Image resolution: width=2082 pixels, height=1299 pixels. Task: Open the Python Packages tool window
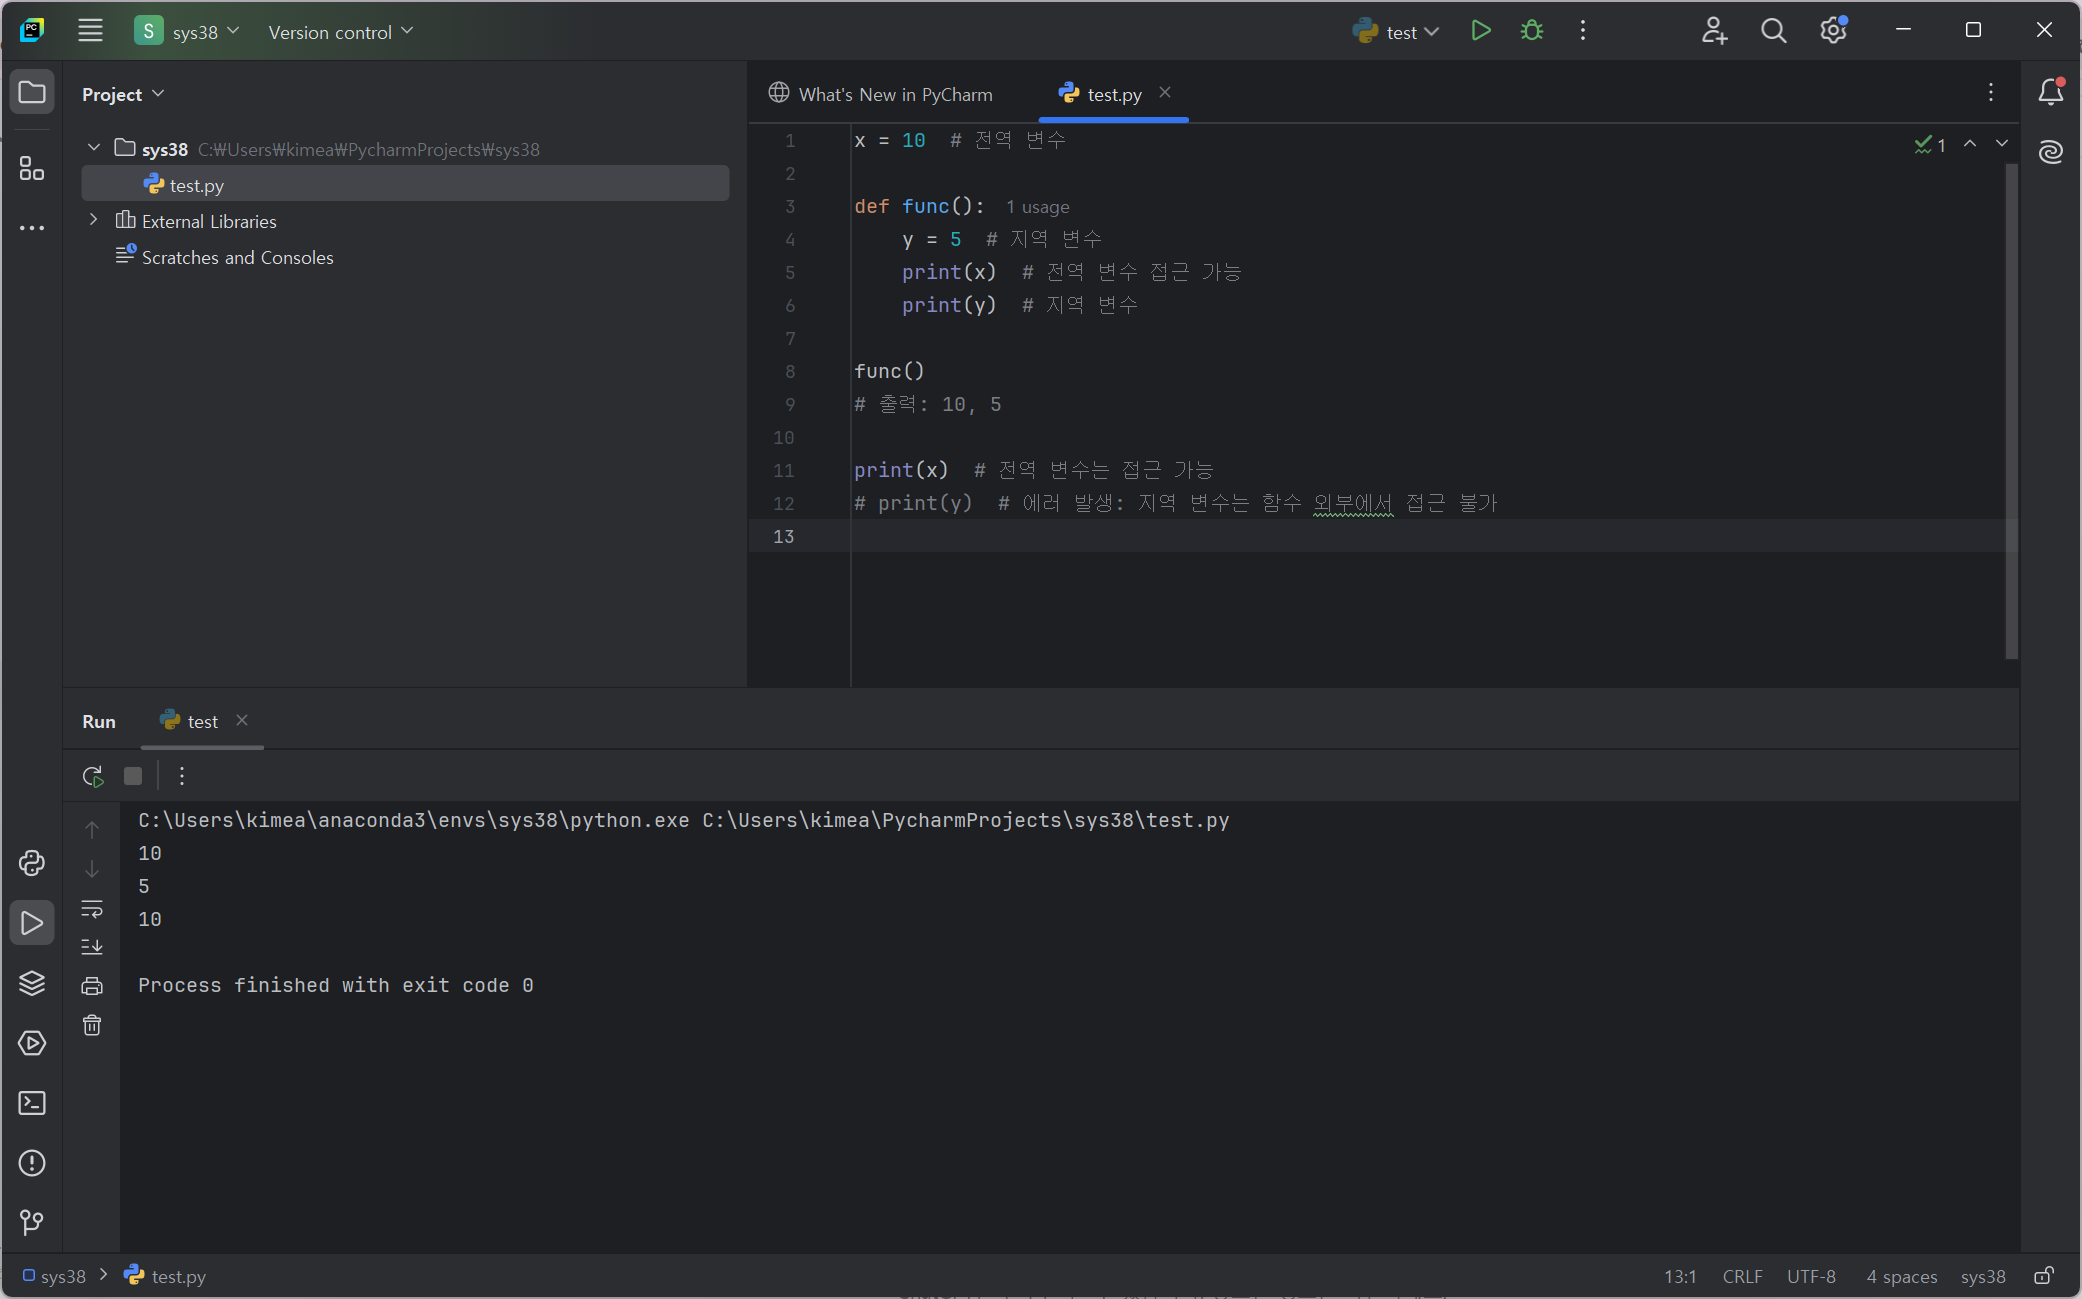coord(32,983)
